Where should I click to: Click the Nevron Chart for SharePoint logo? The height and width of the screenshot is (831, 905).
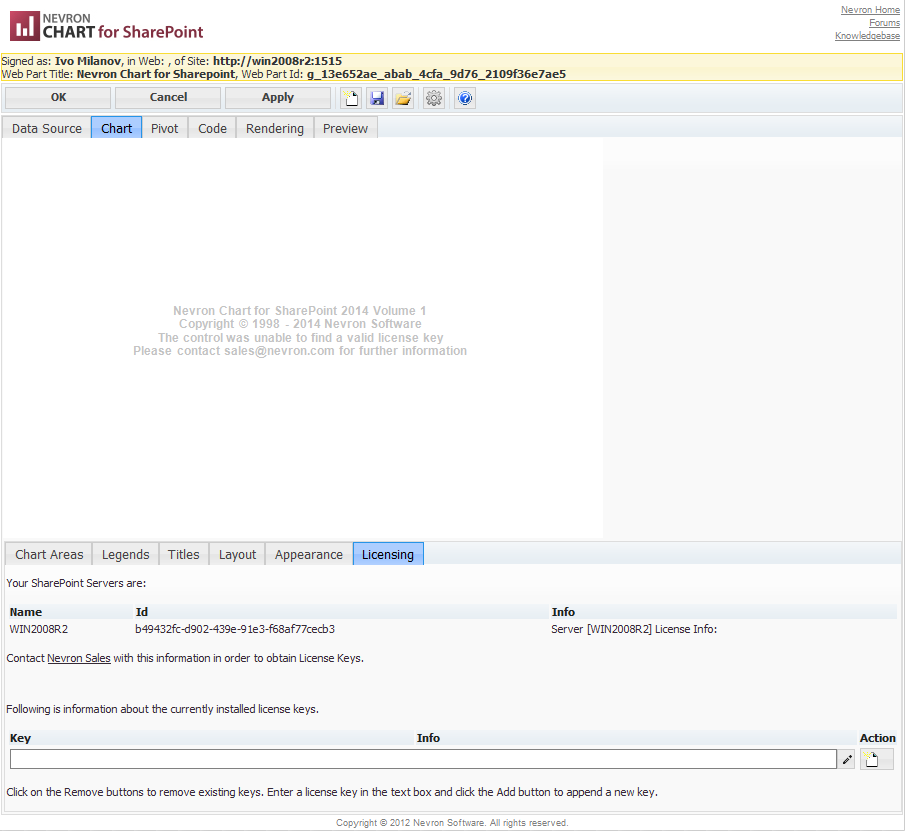[x=107, y=25]
